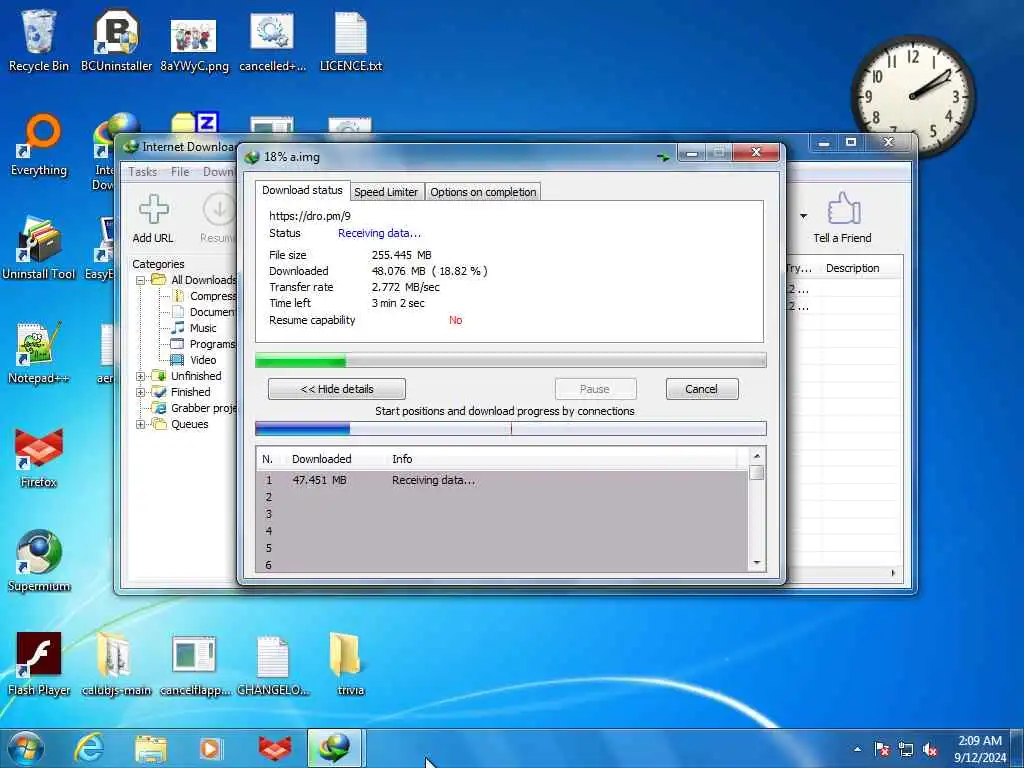Open Windows Explorer from the taskbar
Viewport: 1024px width, 768px height.
[151, 748]
